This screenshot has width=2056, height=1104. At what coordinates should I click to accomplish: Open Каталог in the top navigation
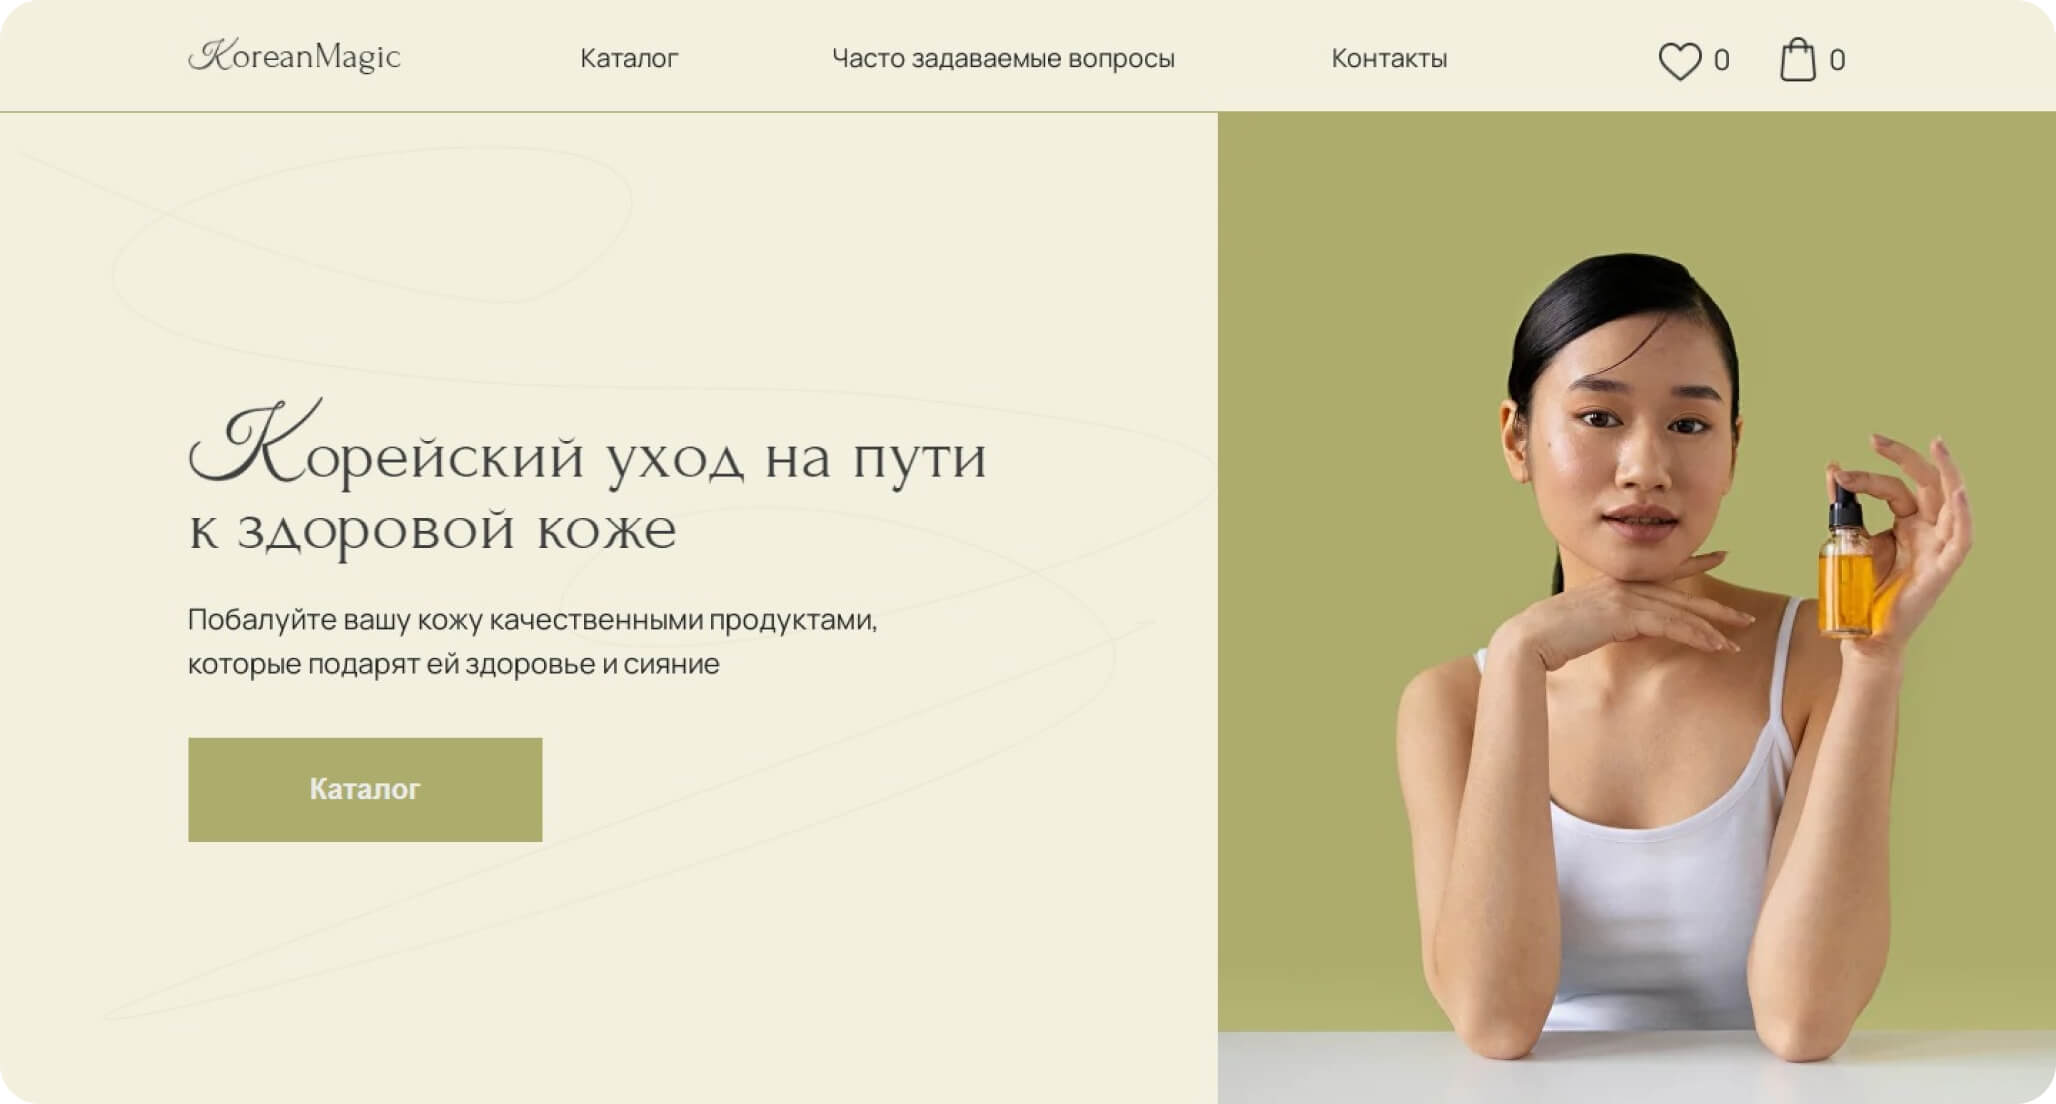pos(629,59)
